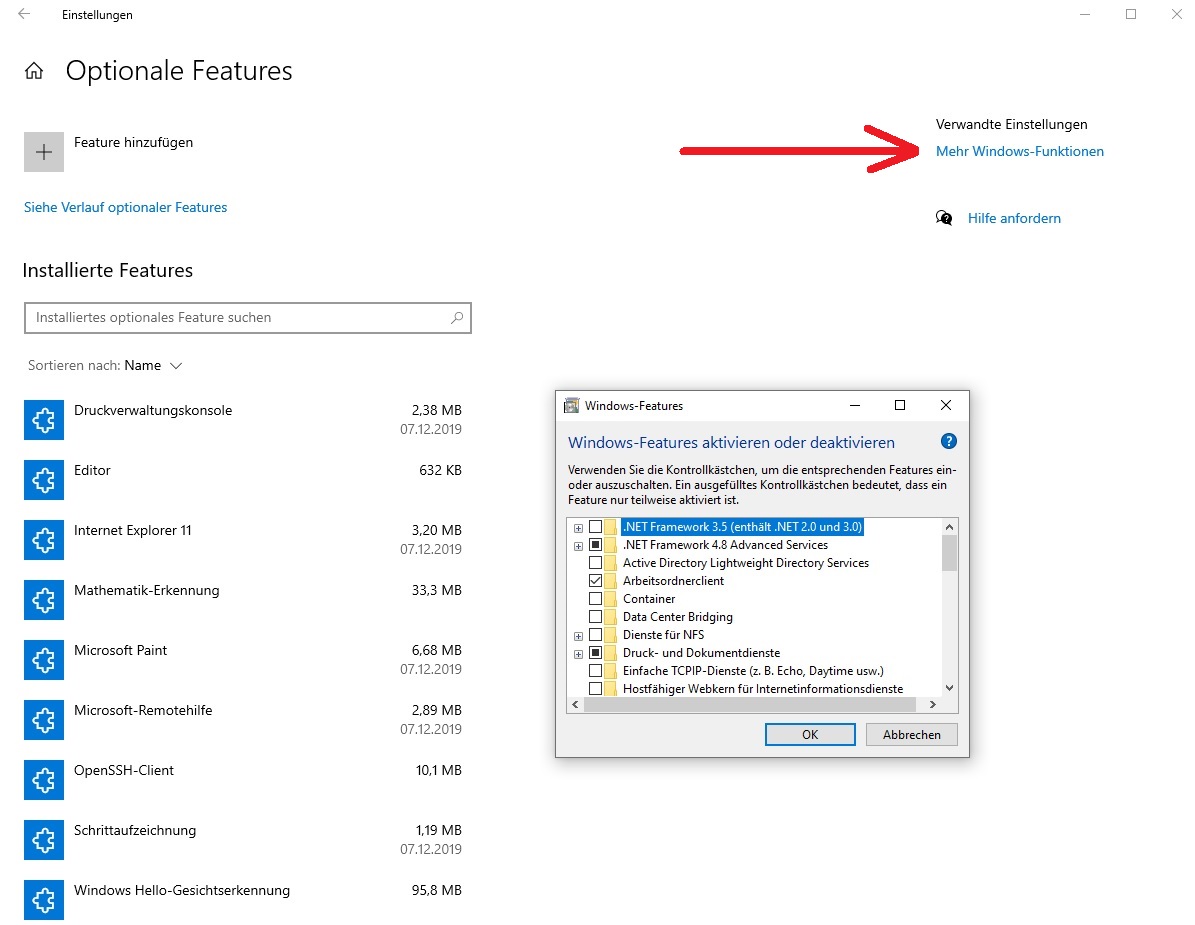Open Siehe Verlauf optionaler Features link
The width and height of the screenshot is (1195, 925).
coord(125,207)
